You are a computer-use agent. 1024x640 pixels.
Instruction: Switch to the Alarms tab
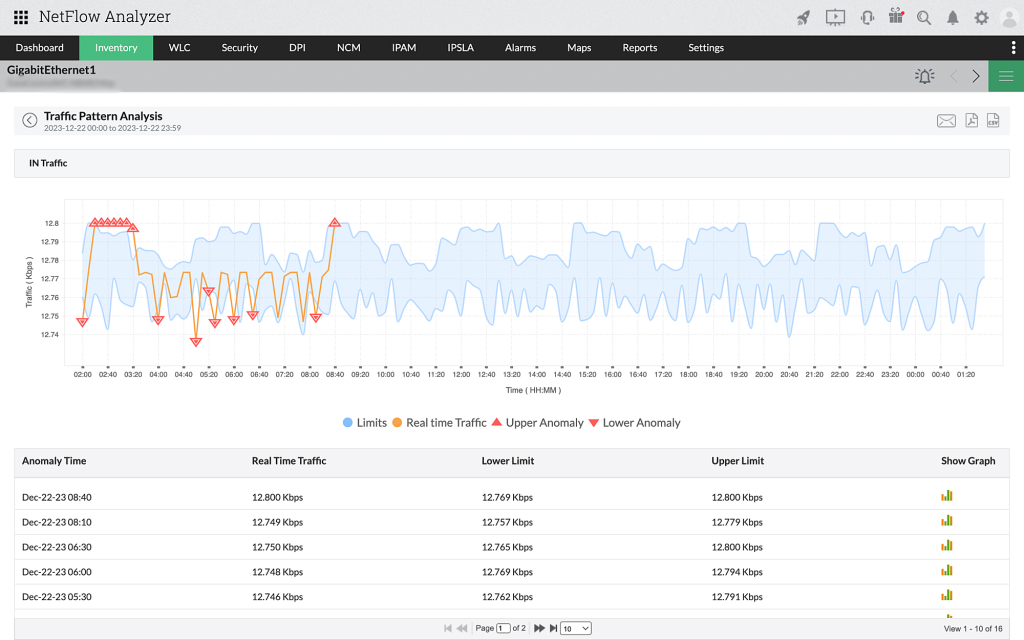coord(520,47)
